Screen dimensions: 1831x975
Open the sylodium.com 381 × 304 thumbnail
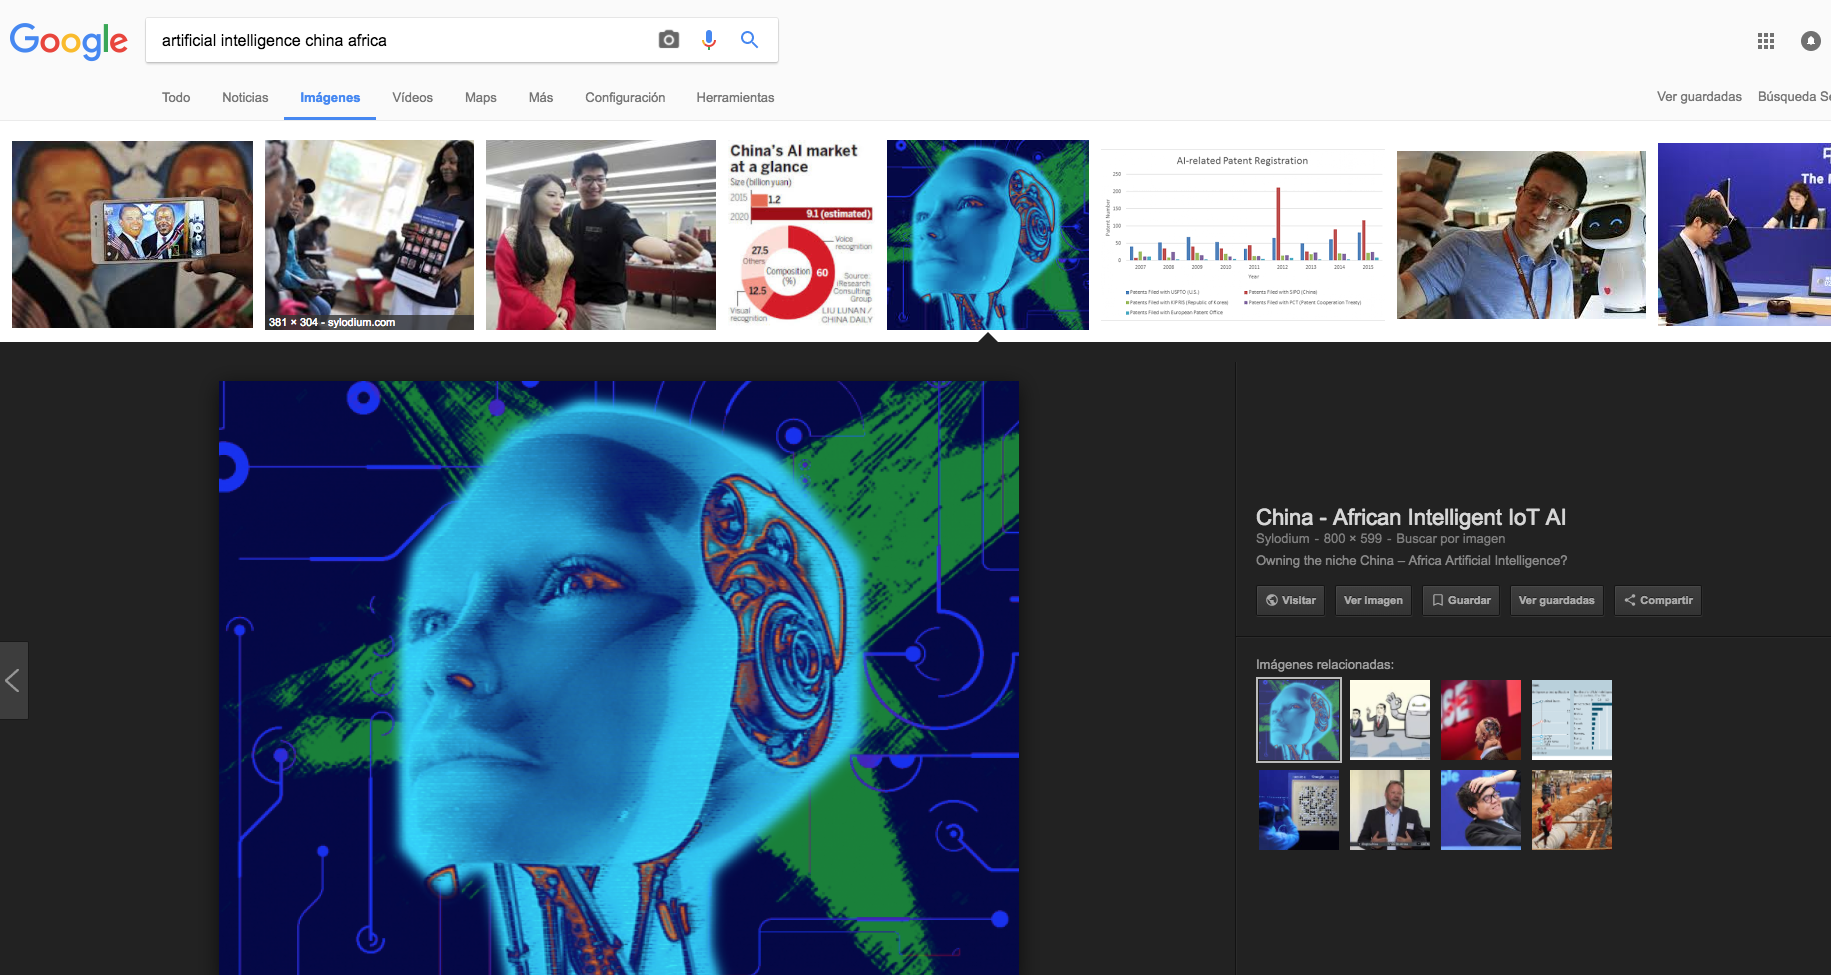(369, 235)
